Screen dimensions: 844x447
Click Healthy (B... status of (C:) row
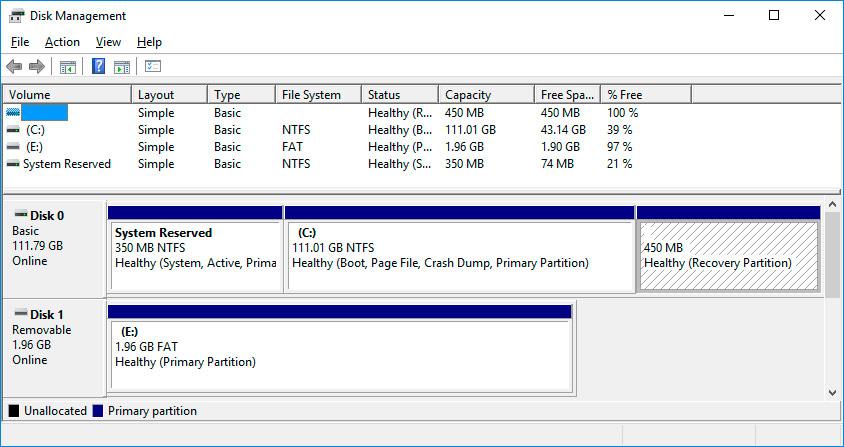click(400, 130)
